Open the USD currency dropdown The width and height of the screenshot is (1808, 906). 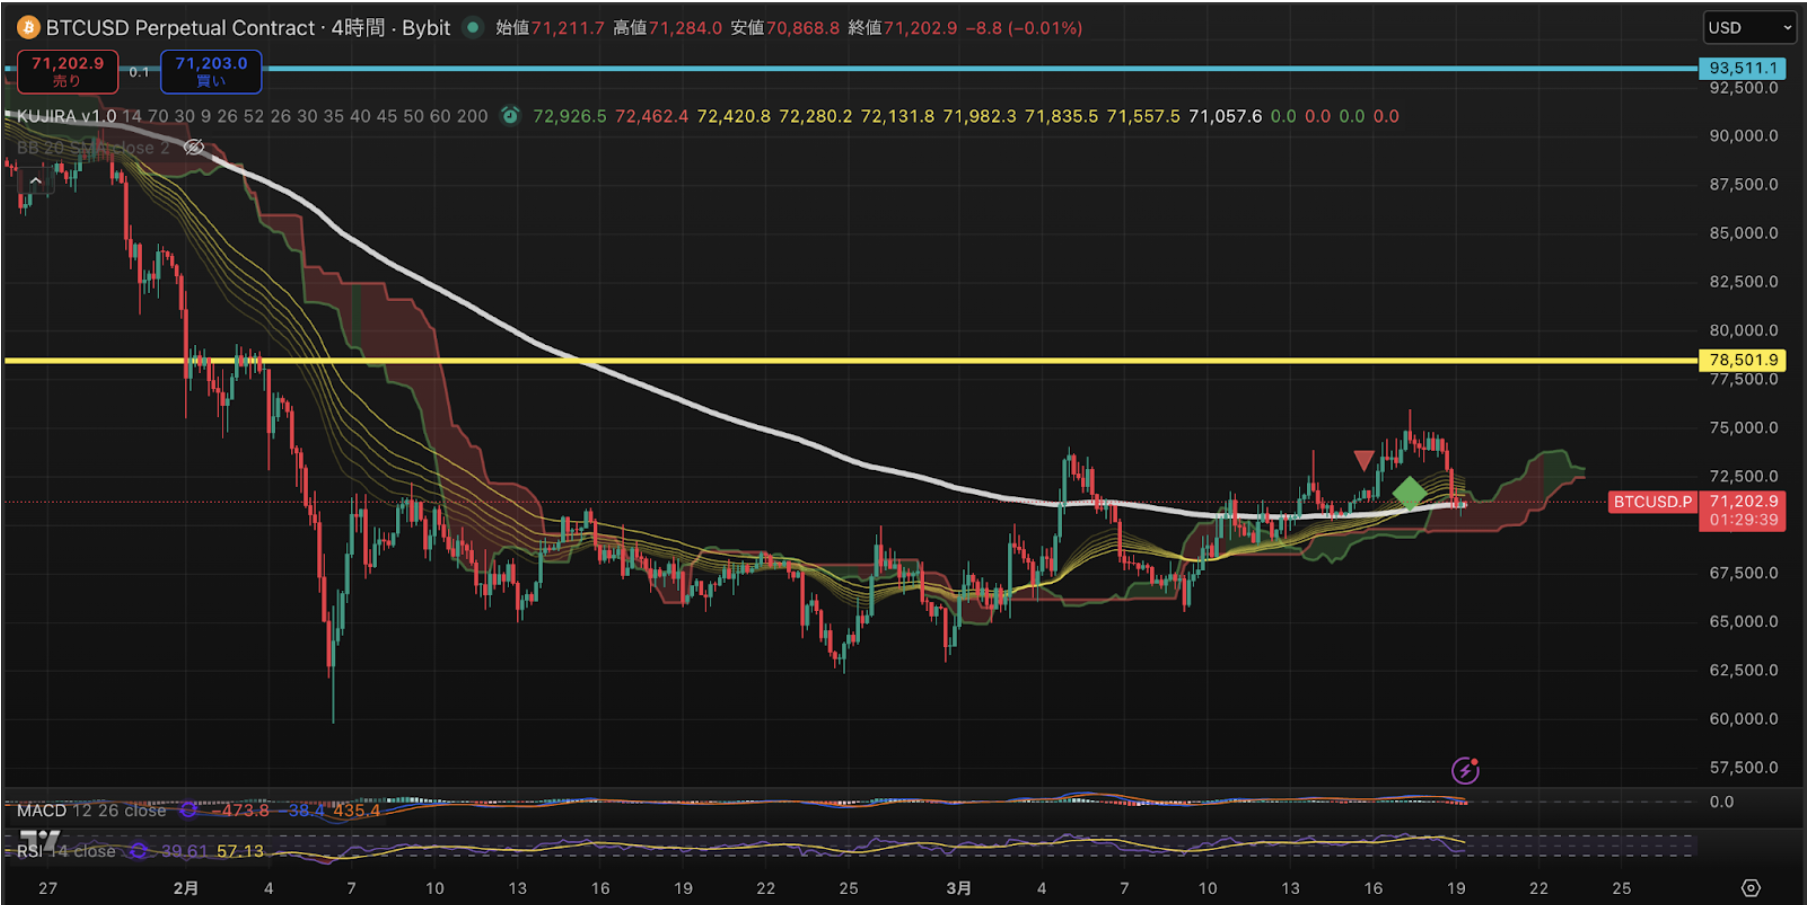1750,28
